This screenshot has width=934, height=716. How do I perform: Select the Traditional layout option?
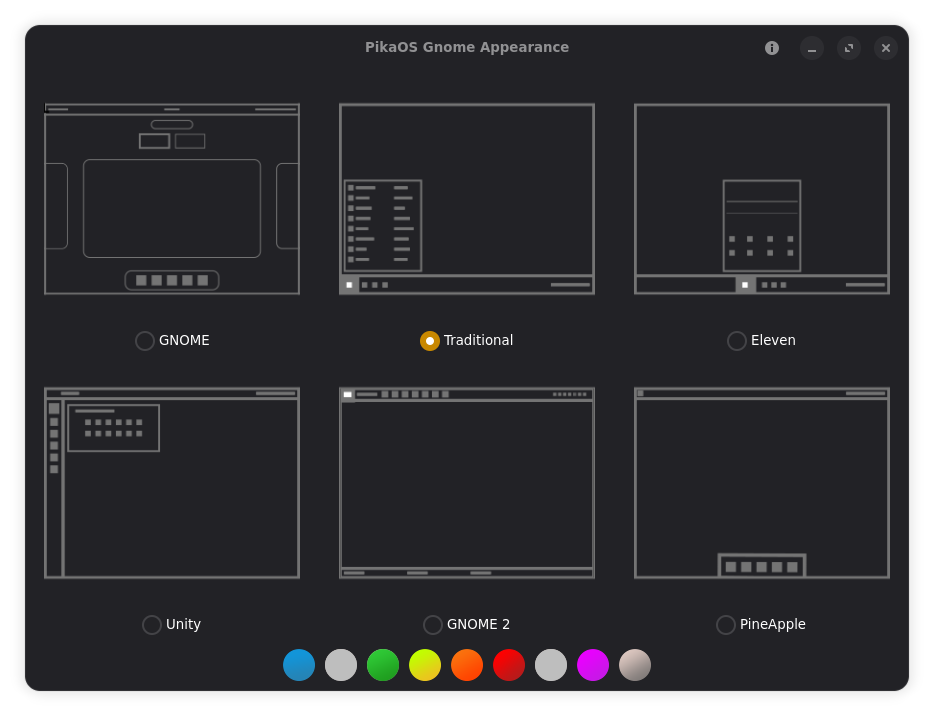point(430,340)
